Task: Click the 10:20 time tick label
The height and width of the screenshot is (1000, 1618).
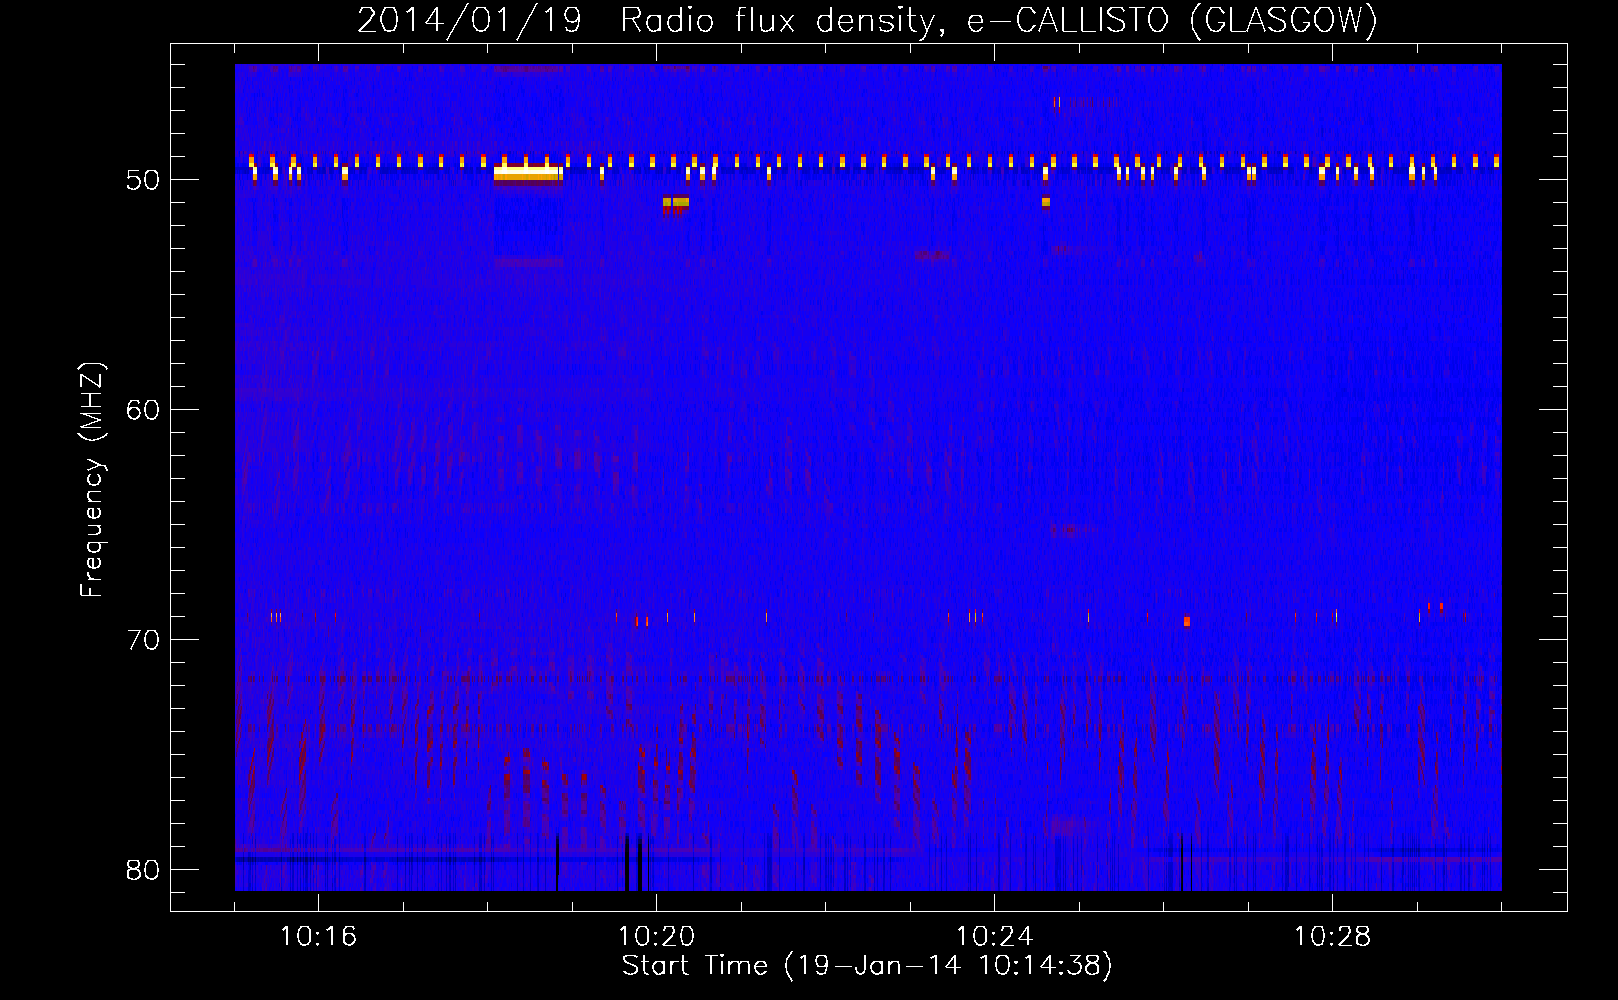Action: pos(656,937)
